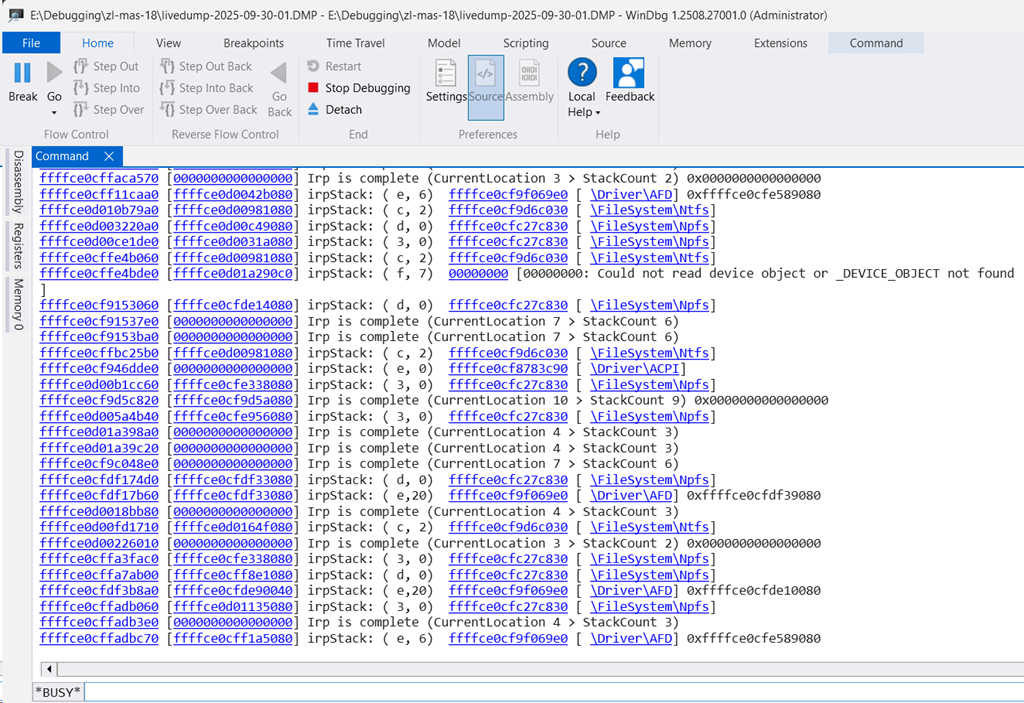Click the Feedback icon
The height and width of the screenshot is (703, 1024).
click(x=629, y=74)
